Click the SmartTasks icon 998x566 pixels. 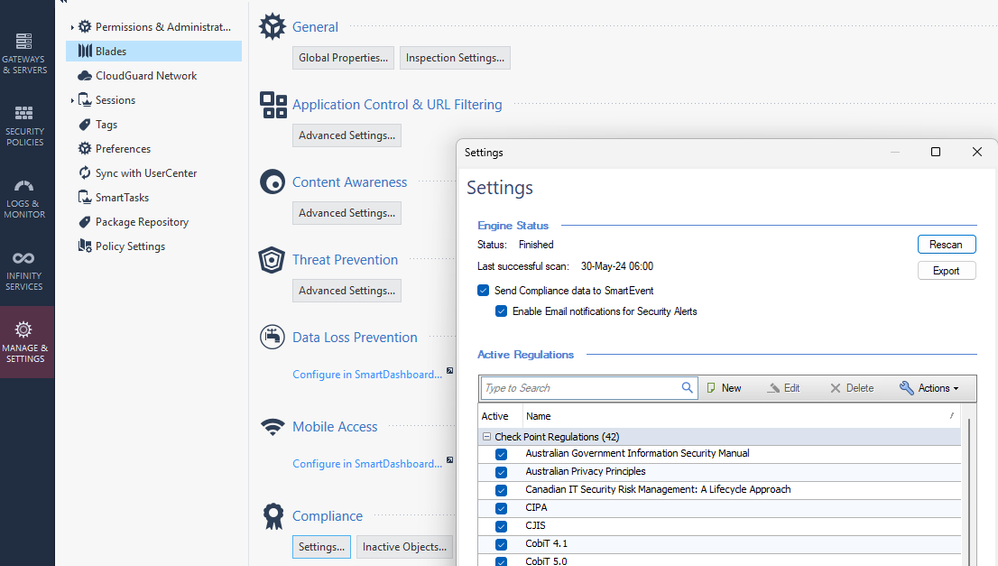85,197
